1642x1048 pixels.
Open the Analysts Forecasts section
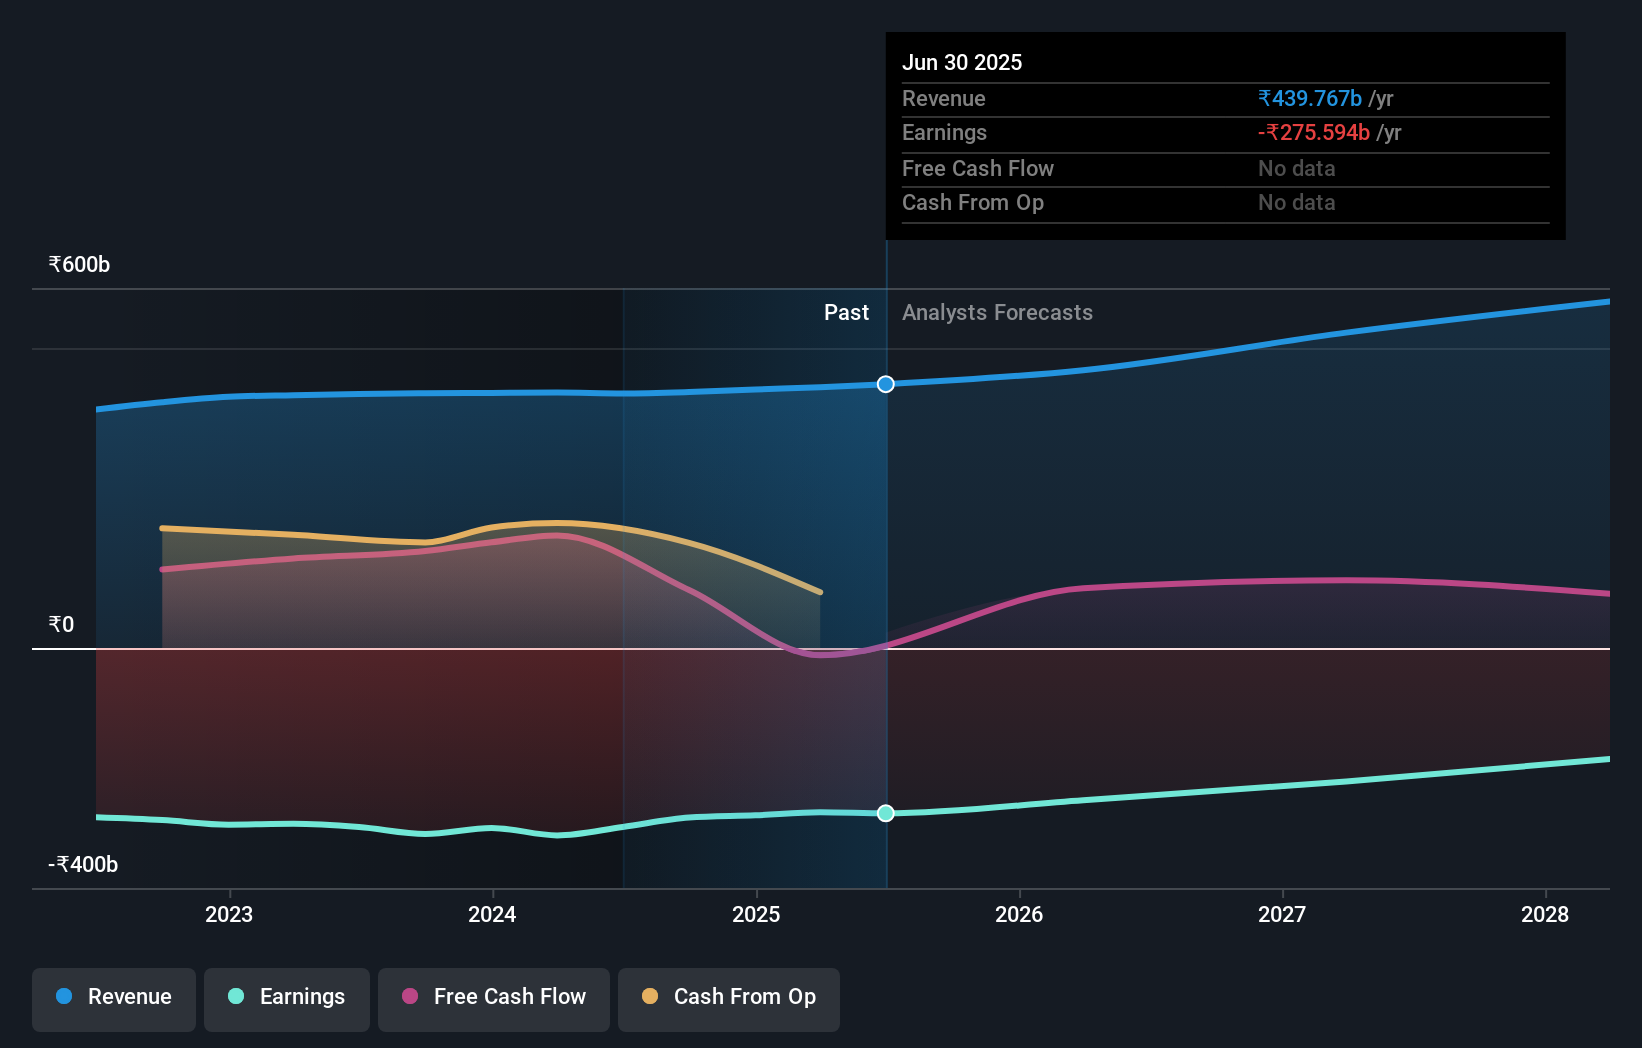[996, 312]
